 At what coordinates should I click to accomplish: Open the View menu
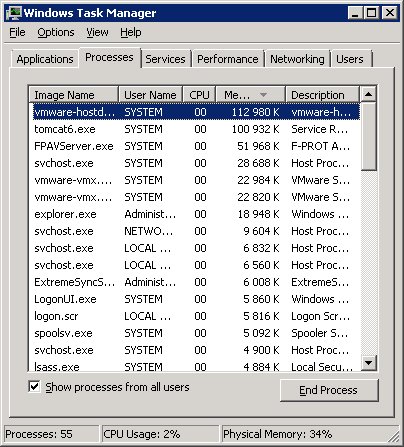[97, 32]
